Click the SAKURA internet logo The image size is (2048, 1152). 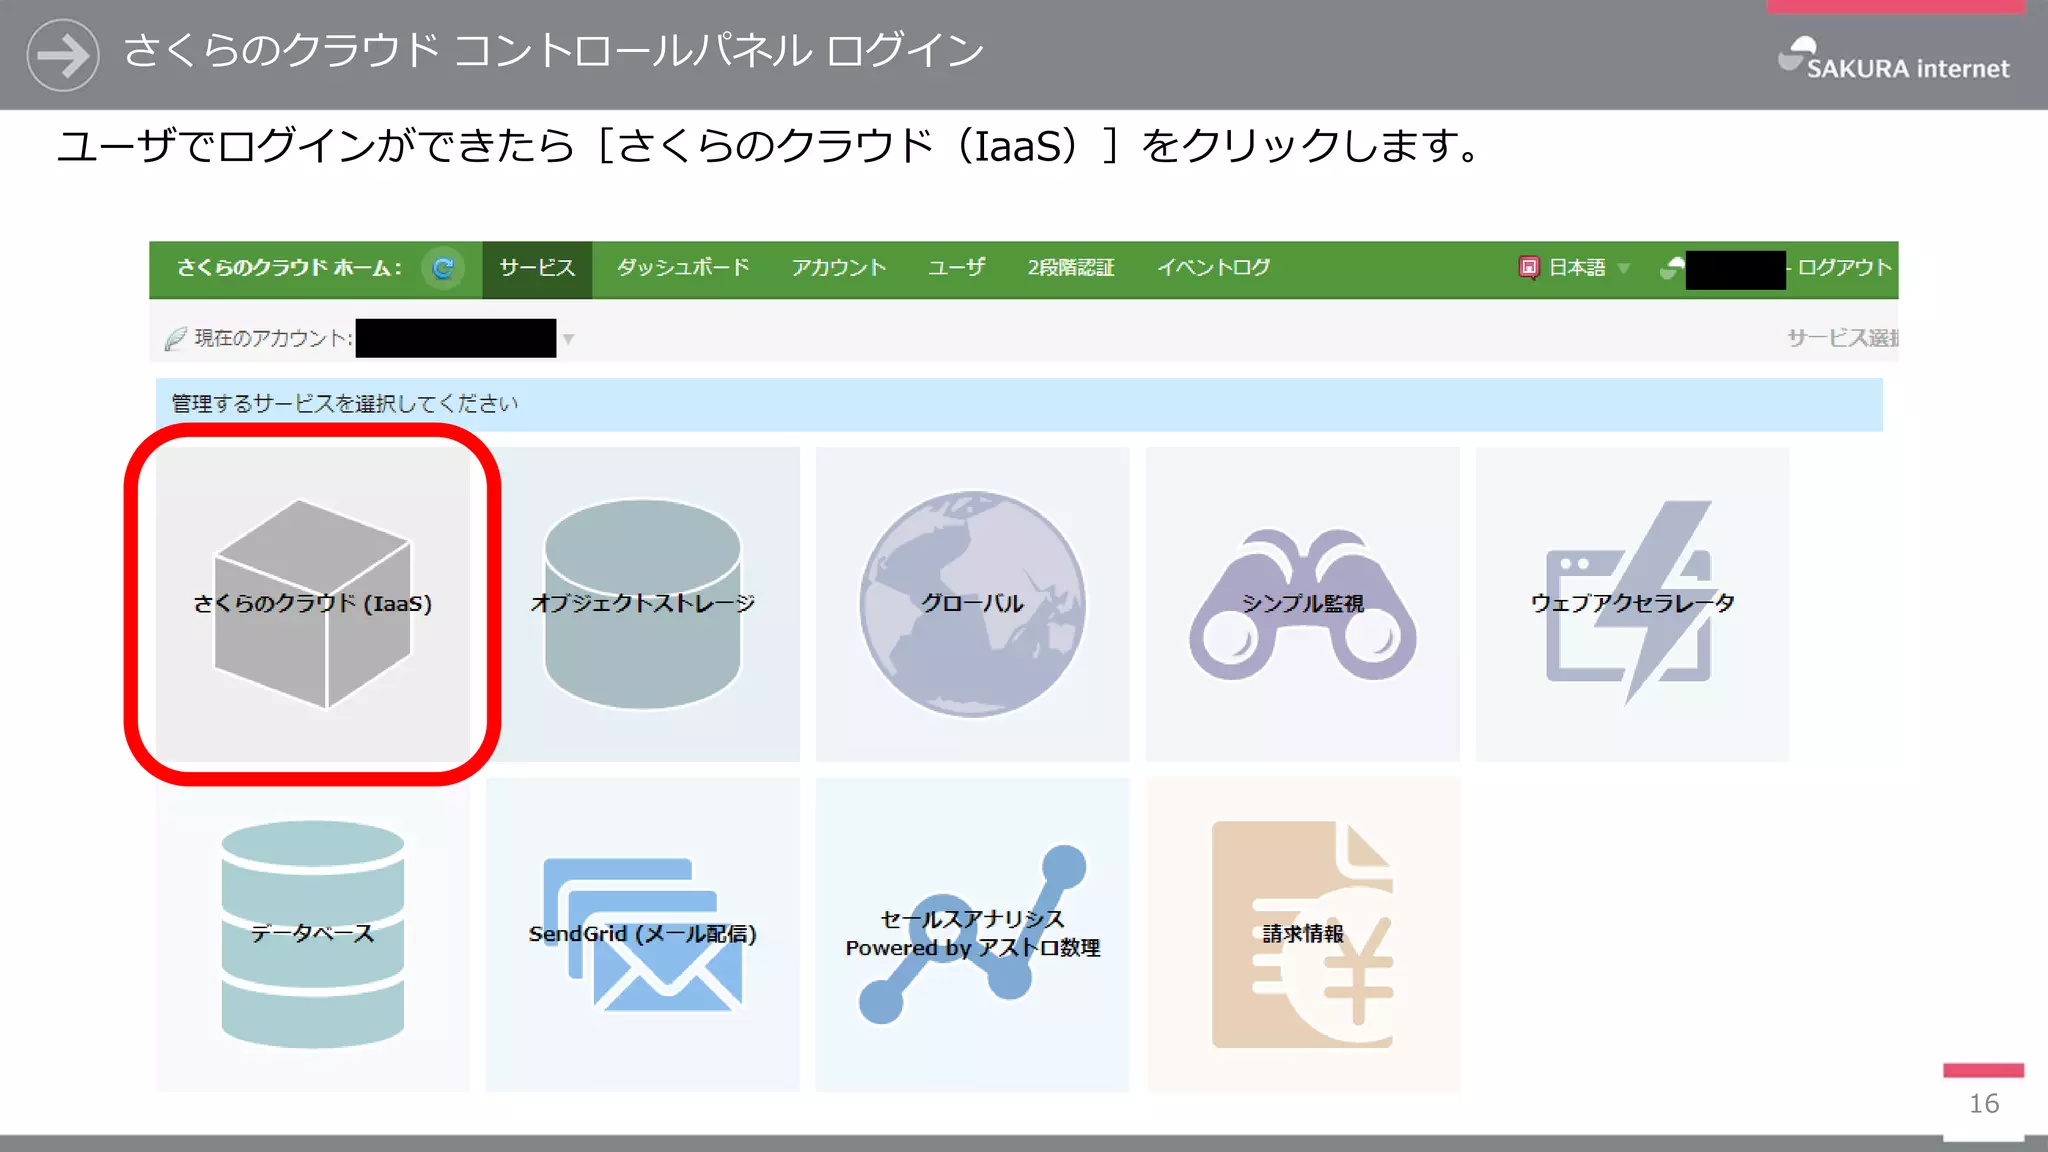tap(1894, 59)
